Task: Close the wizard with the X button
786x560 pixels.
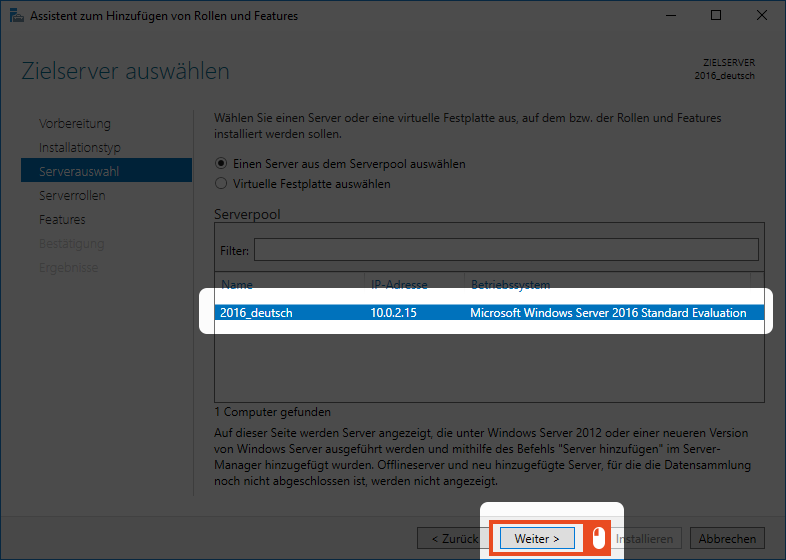Action: [x=760, y=16]
